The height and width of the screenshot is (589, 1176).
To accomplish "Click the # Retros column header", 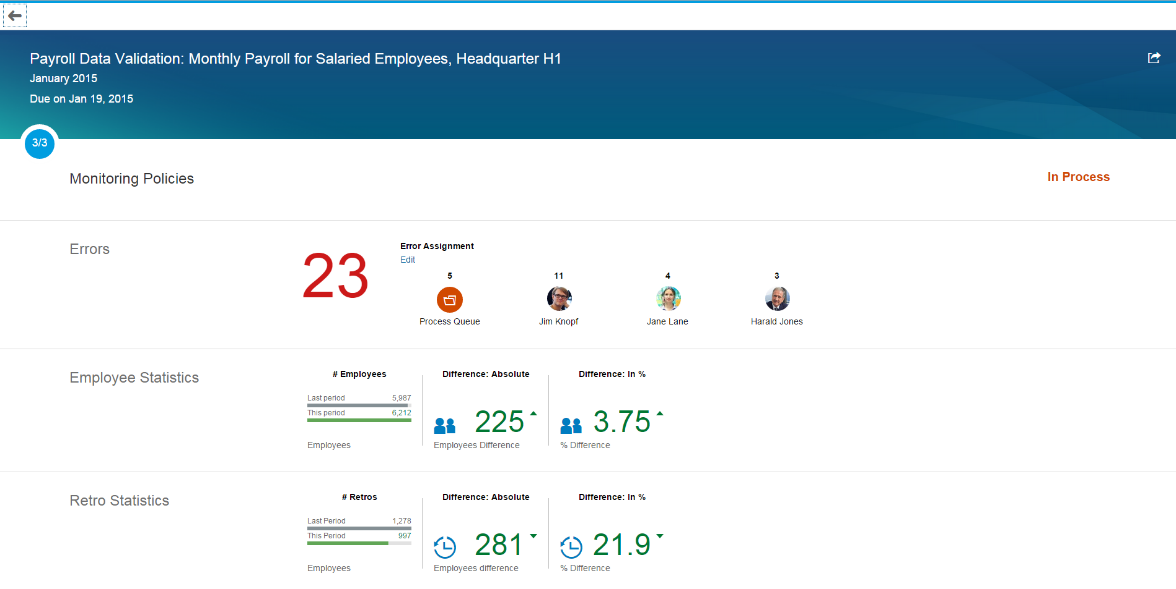I will pos(359,497).
